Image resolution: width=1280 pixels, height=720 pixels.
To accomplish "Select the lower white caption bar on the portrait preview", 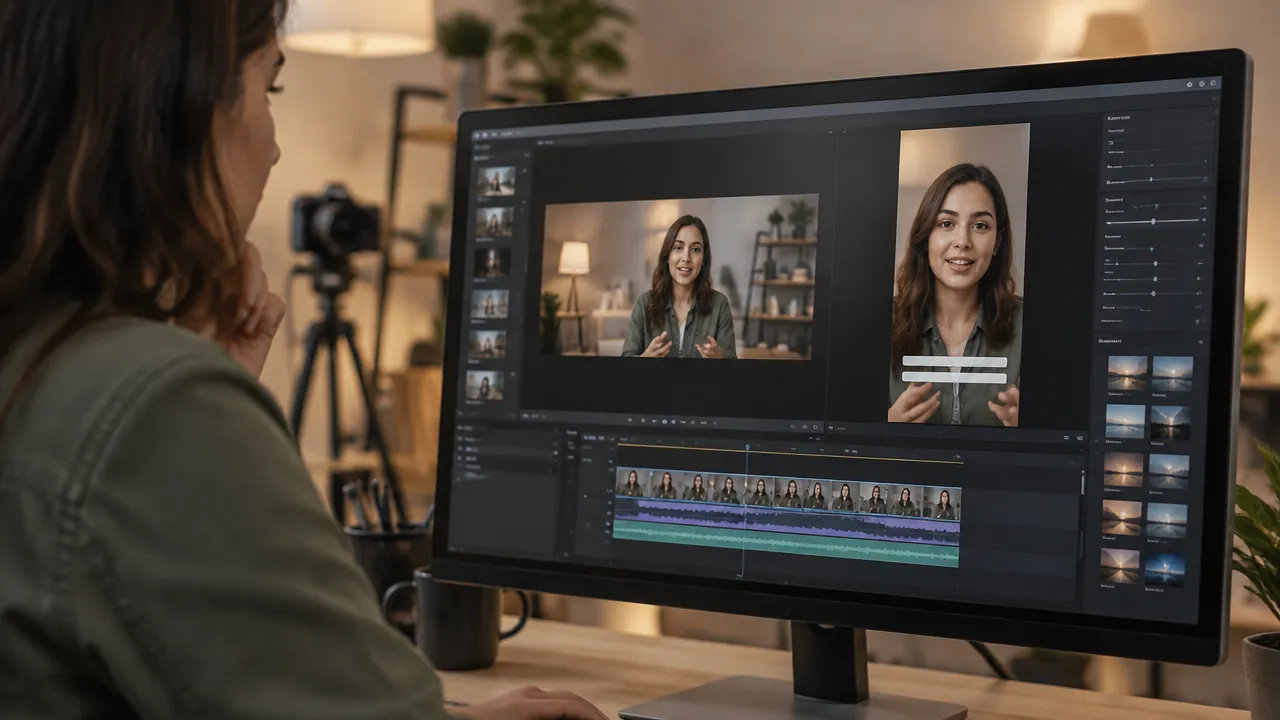I will (x=955, y=377).
